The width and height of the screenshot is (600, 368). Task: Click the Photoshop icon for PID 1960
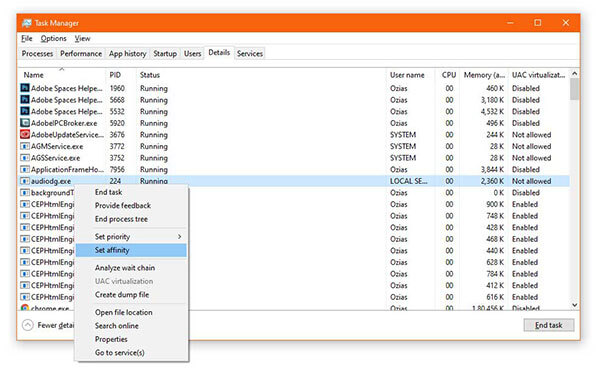(25, 88)
